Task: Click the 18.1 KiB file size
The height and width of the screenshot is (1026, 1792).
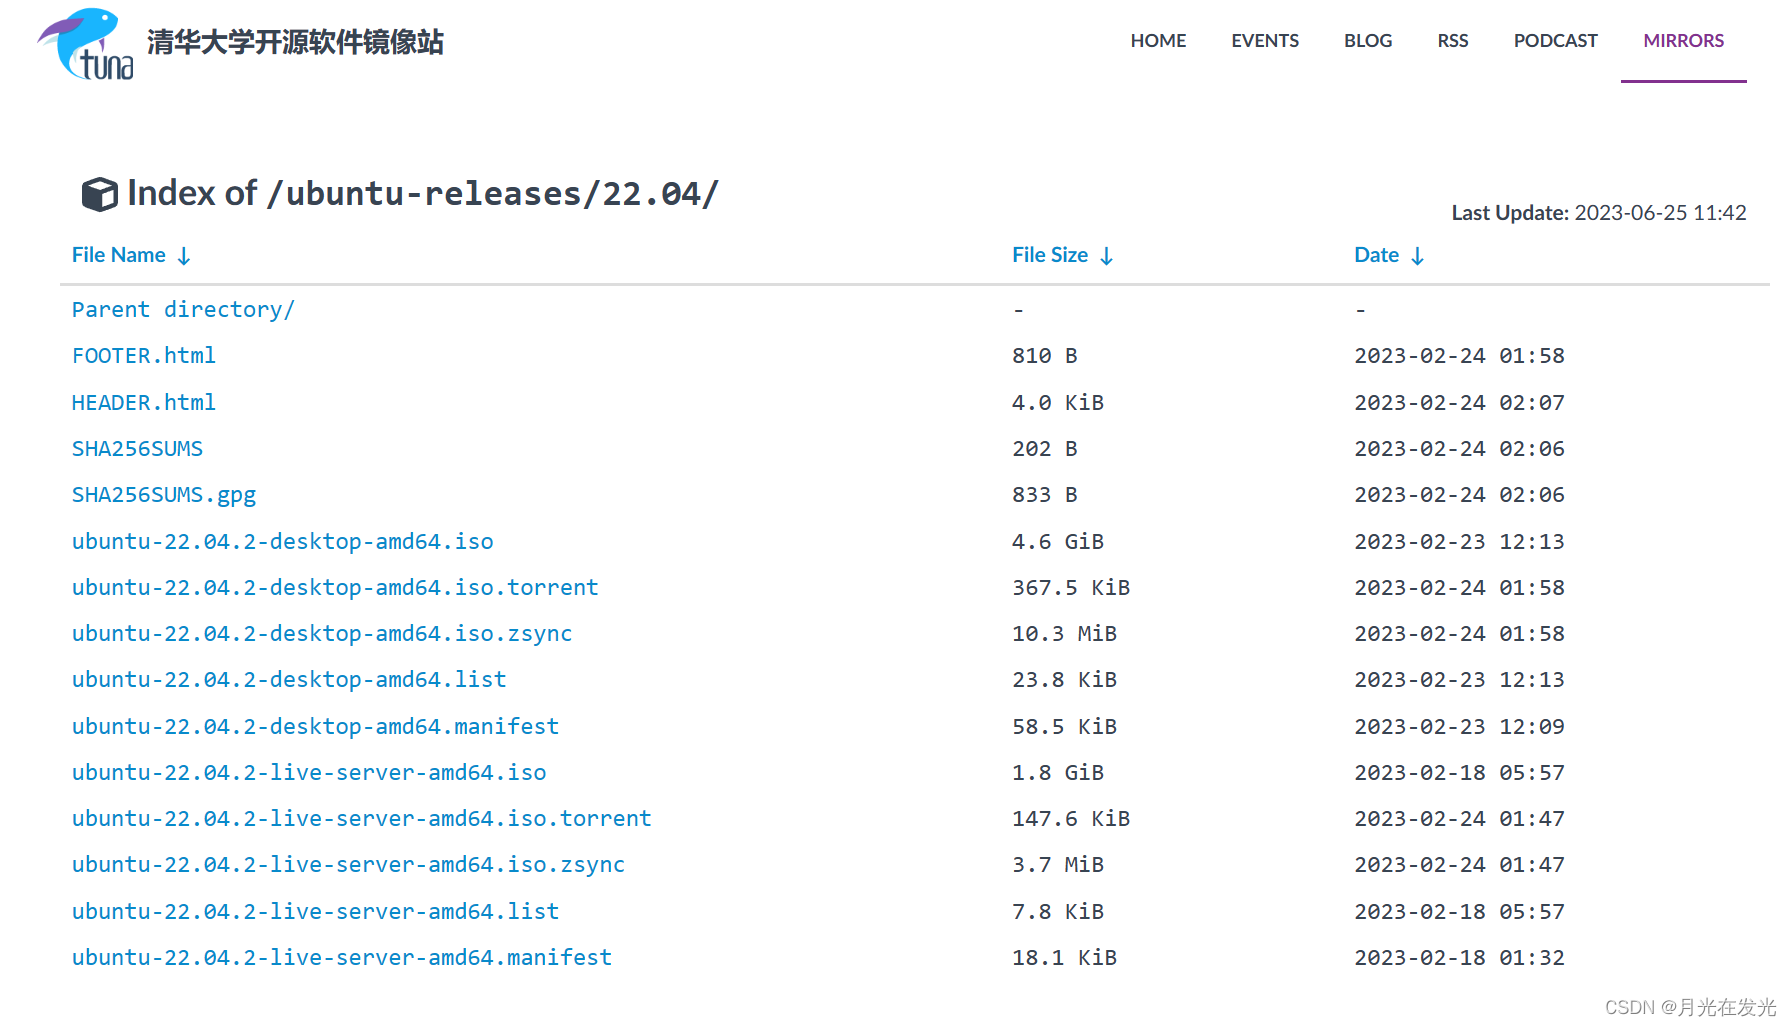Action: [1064, 958]
